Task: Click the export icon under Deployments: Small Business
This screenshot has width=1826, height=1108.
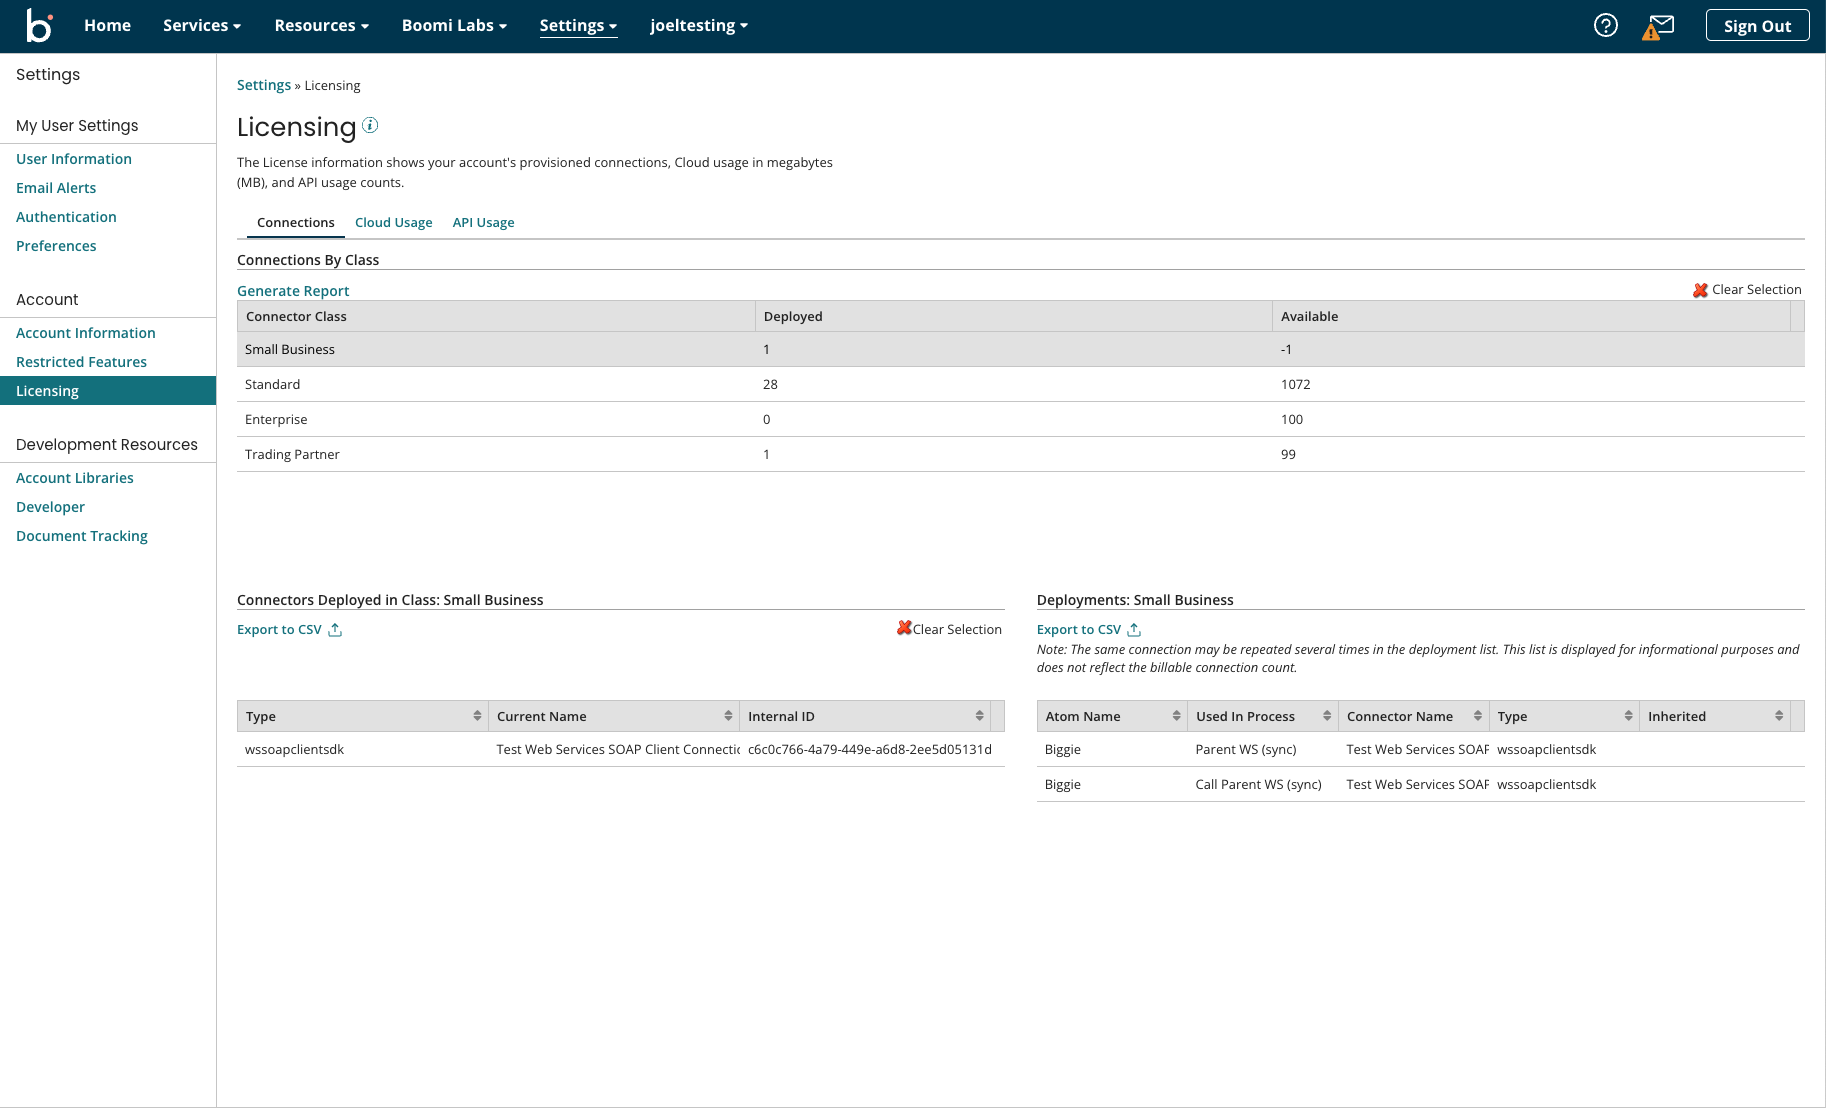Action: (1134, 629)
